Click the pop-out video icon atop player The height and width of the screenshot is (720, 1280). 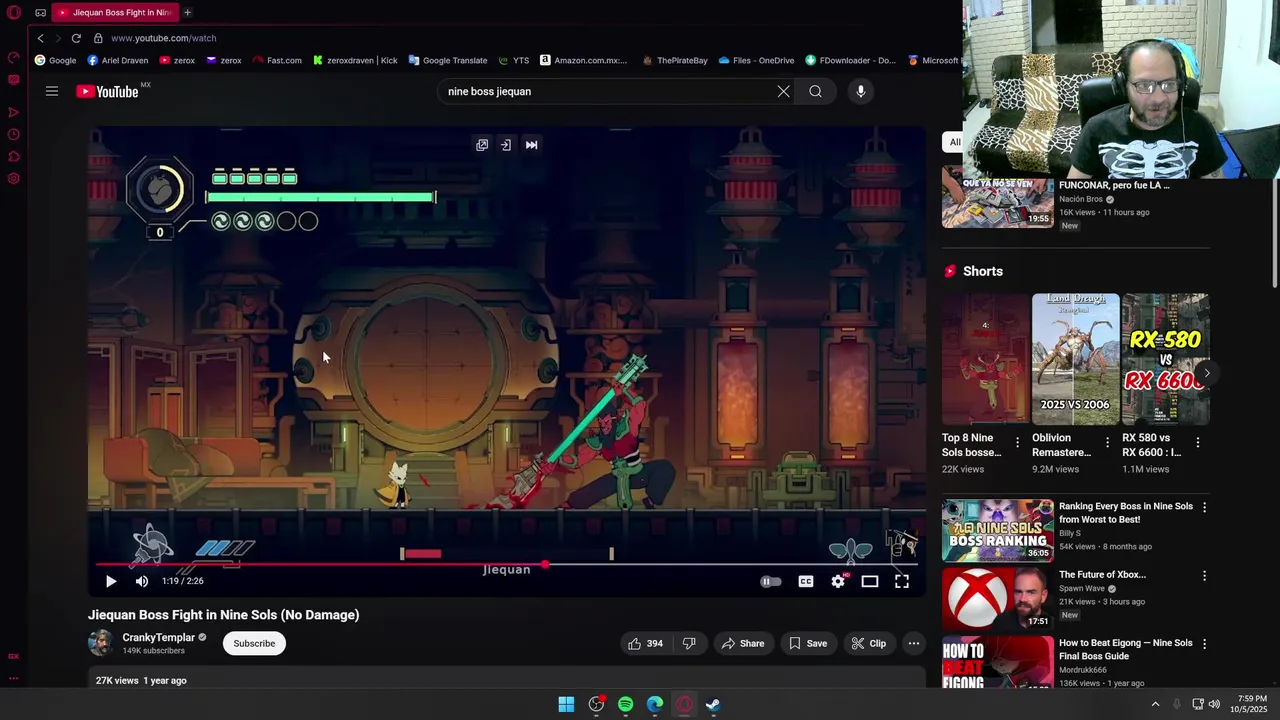482,145
